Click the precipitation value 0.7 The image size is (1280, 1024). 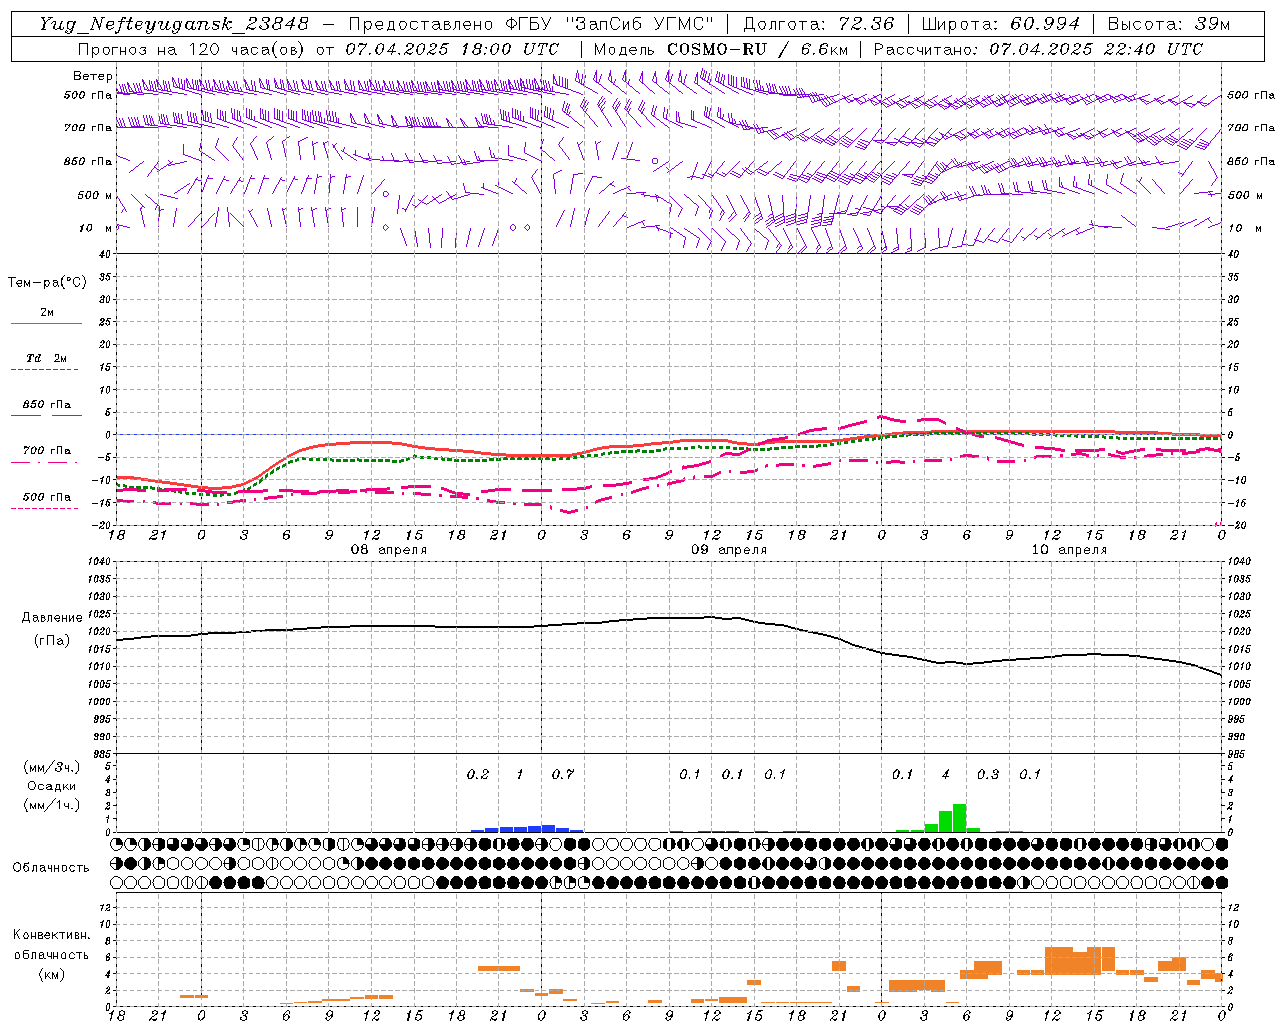(563, 774)
